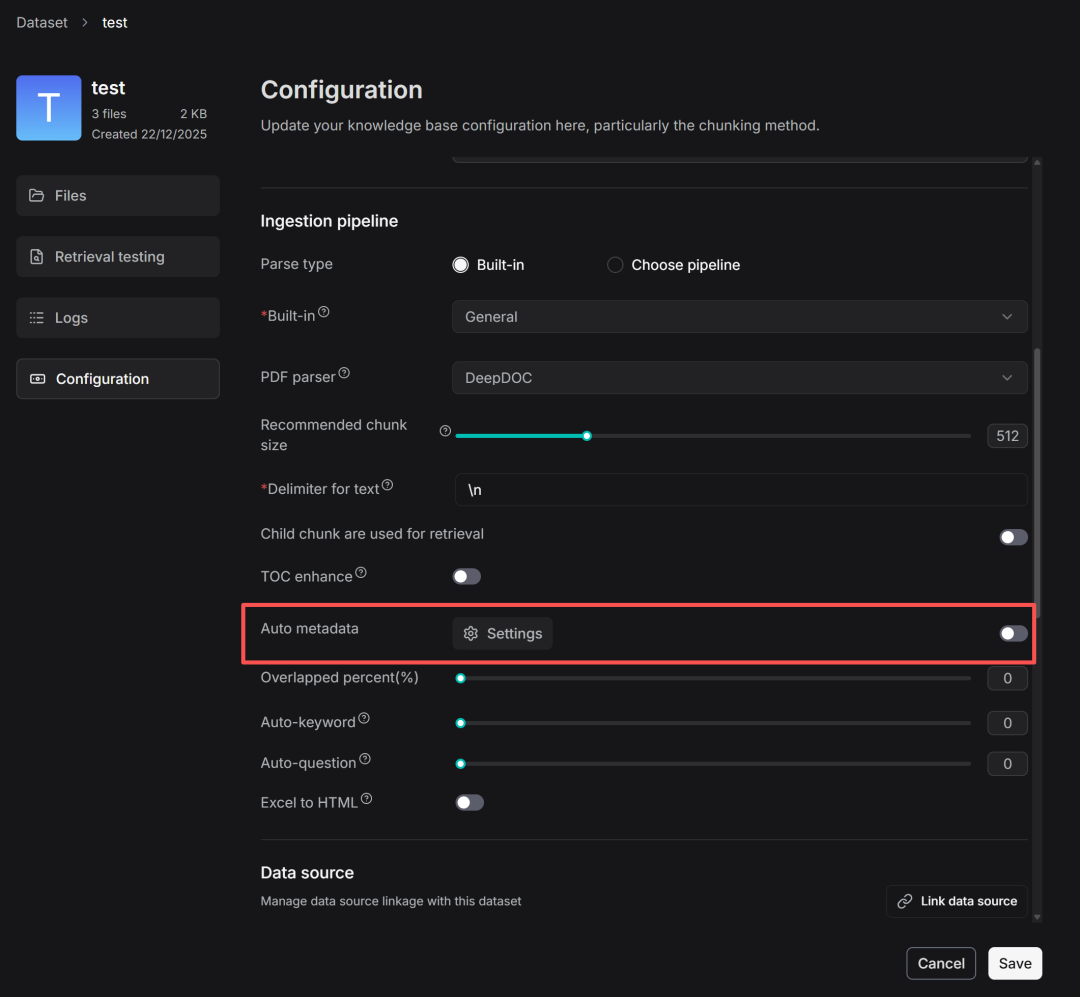The height and width of the screenshot is (997, 1080).
Task: Select the Choose pipeline radio option
Action: [615, 265]
